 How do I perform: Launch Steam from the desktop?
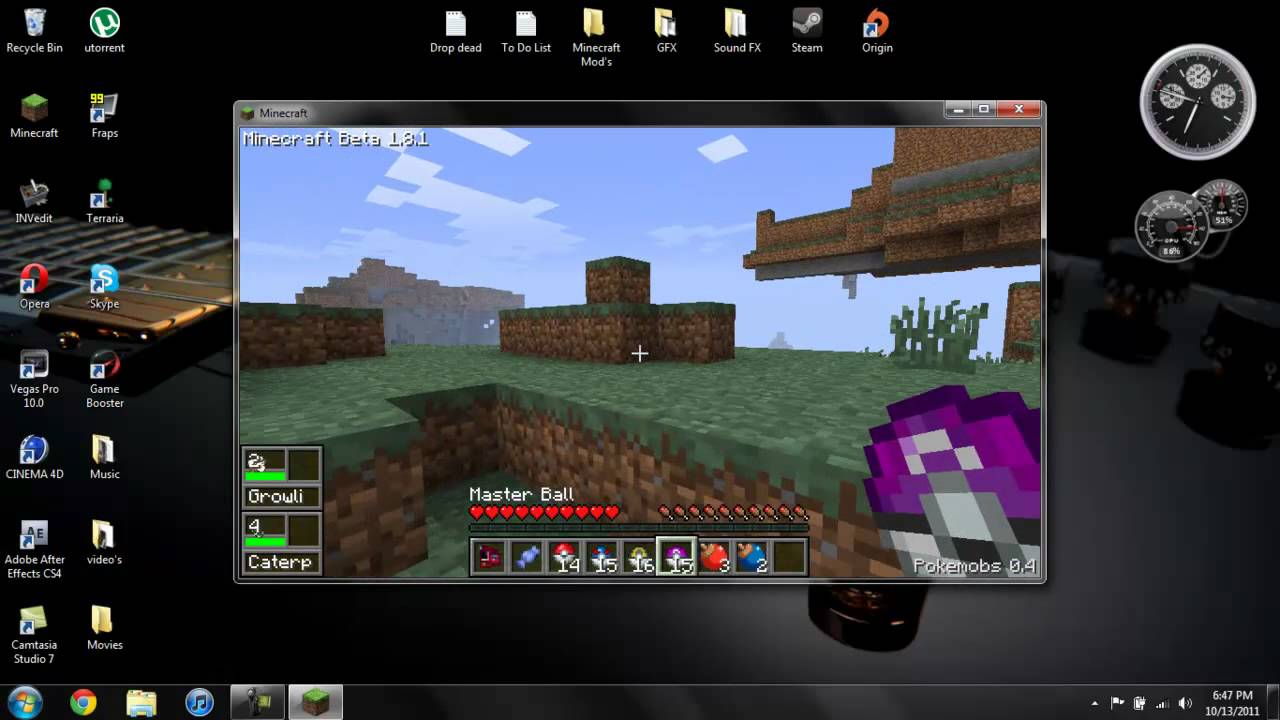[807, 30]
